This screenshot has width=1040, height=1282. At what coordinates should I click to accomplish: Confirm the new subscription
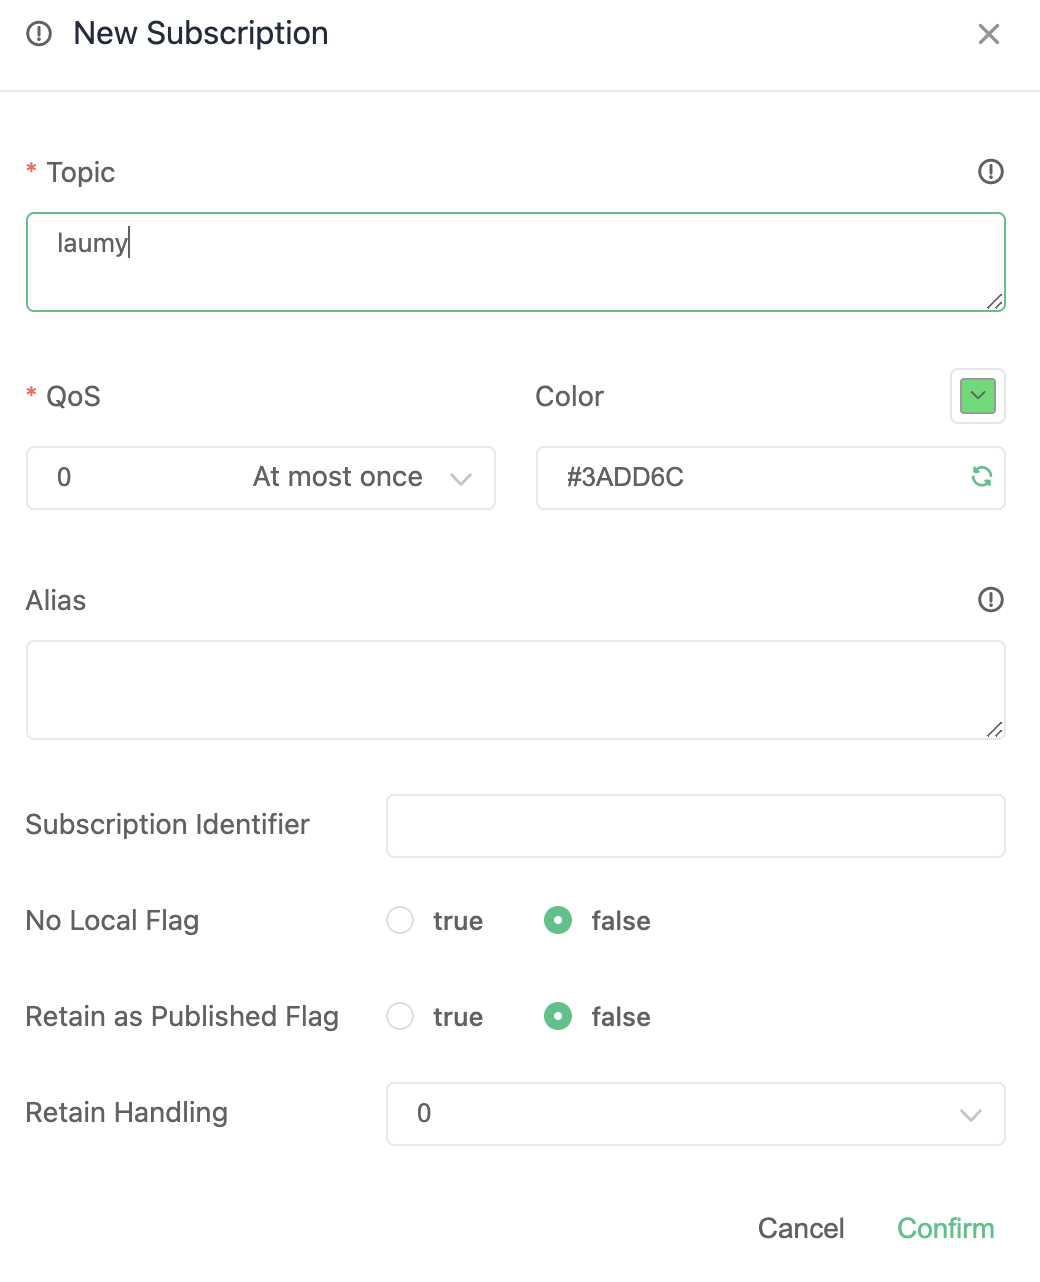click(x=946, y=1228)
